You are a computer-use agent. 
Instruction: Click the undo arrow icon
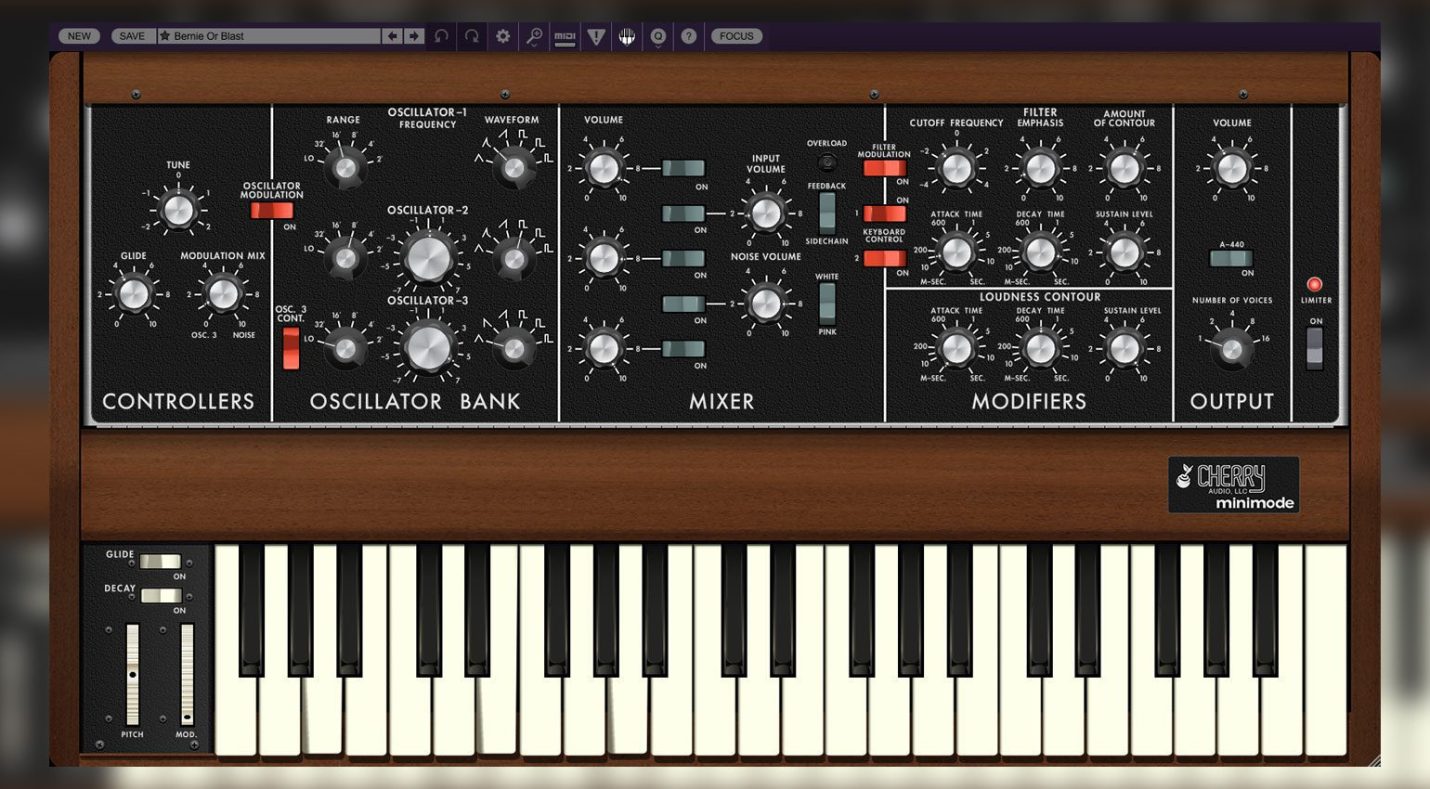pyautogui.click(x=440, y=36)
